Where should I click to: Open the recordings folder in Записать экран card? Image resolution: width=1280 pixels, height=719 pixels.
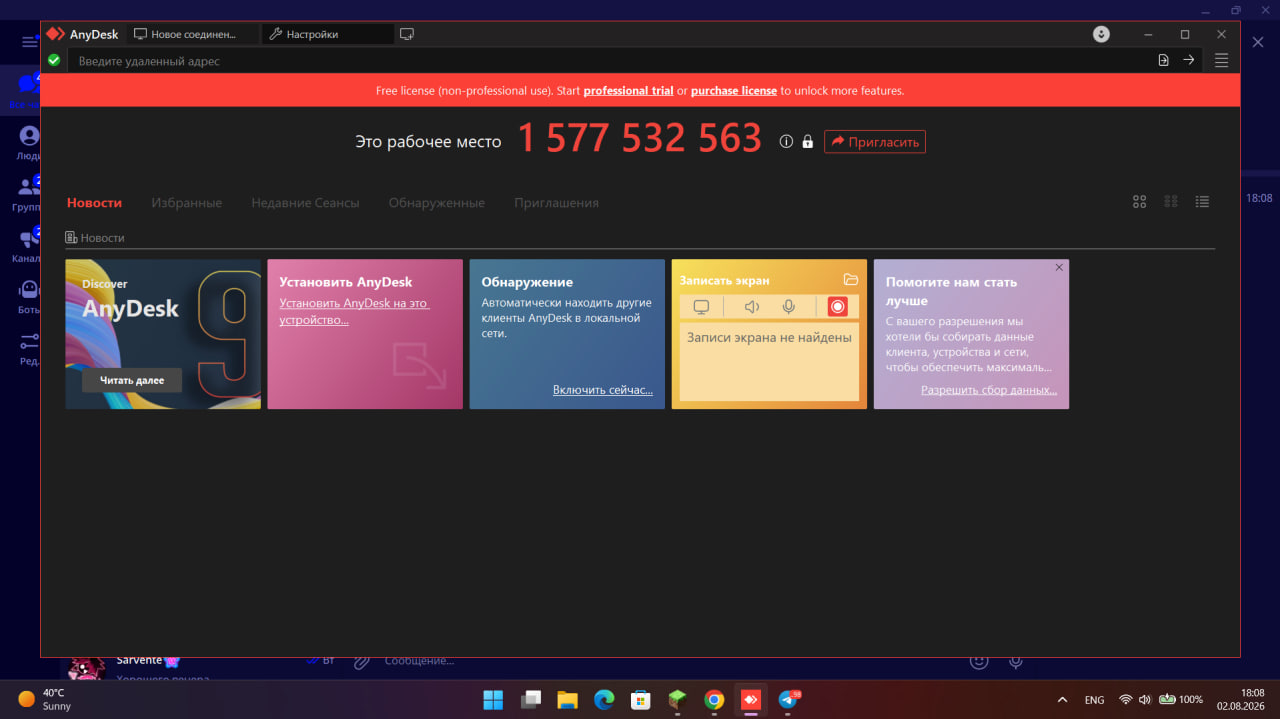(851, 280)
